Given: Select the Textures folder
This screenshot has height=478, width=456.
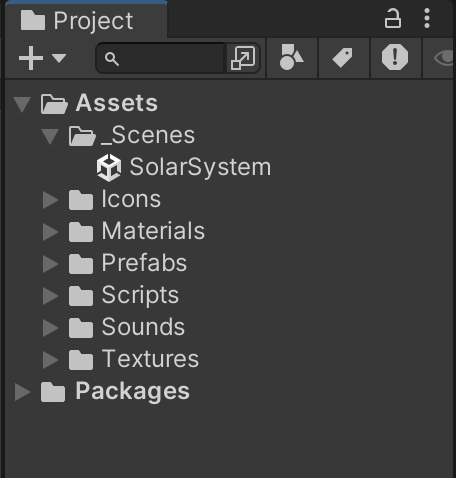Looking at the screenshot, I should pyautogui.click(x=134, y=359).
